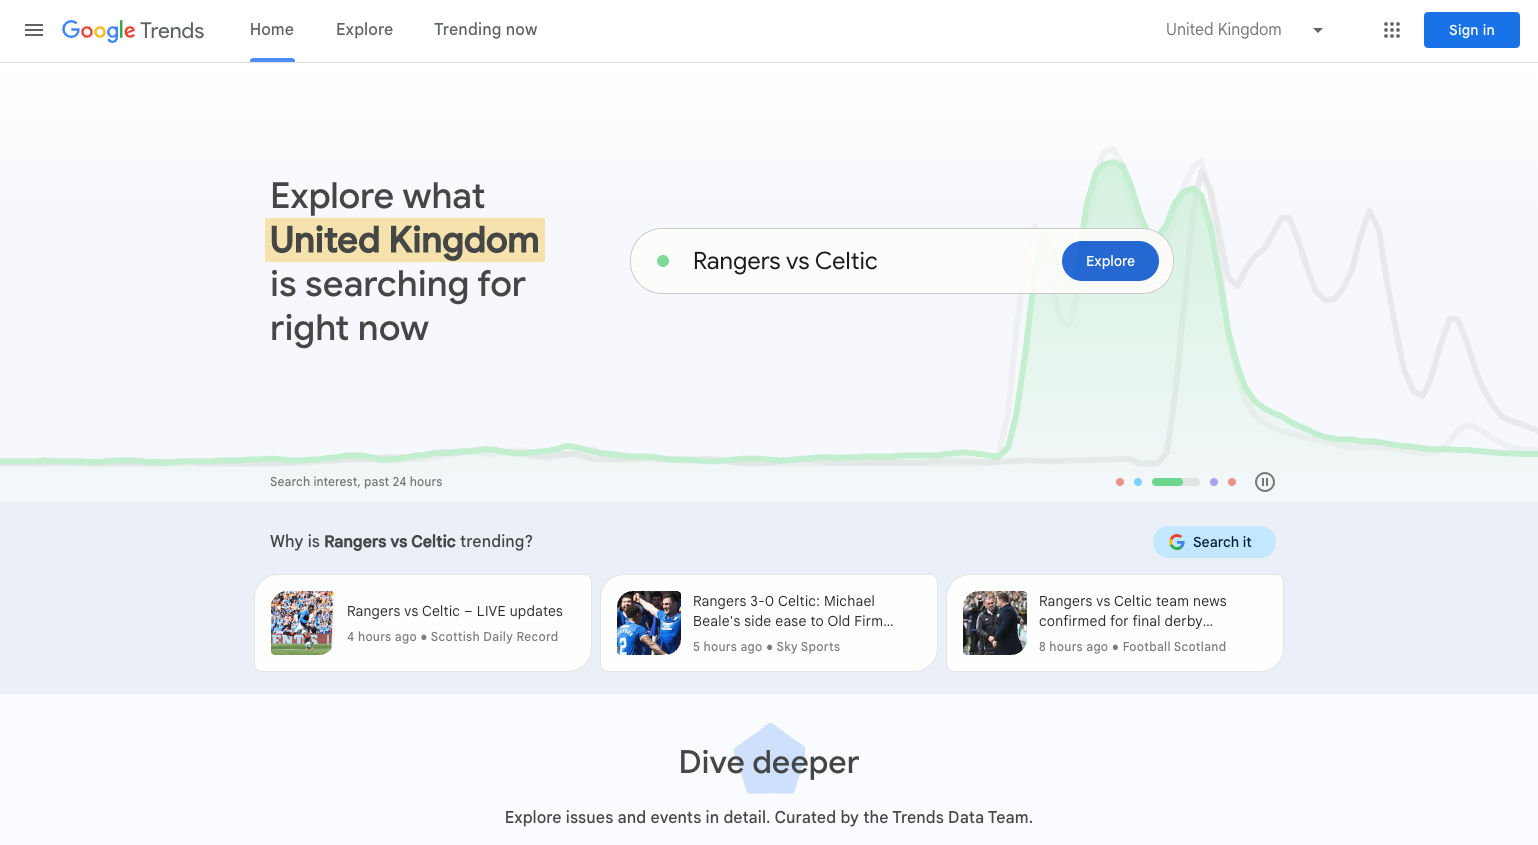Open the Google apps grid

pyautogui.click(x=1392, y=30)
